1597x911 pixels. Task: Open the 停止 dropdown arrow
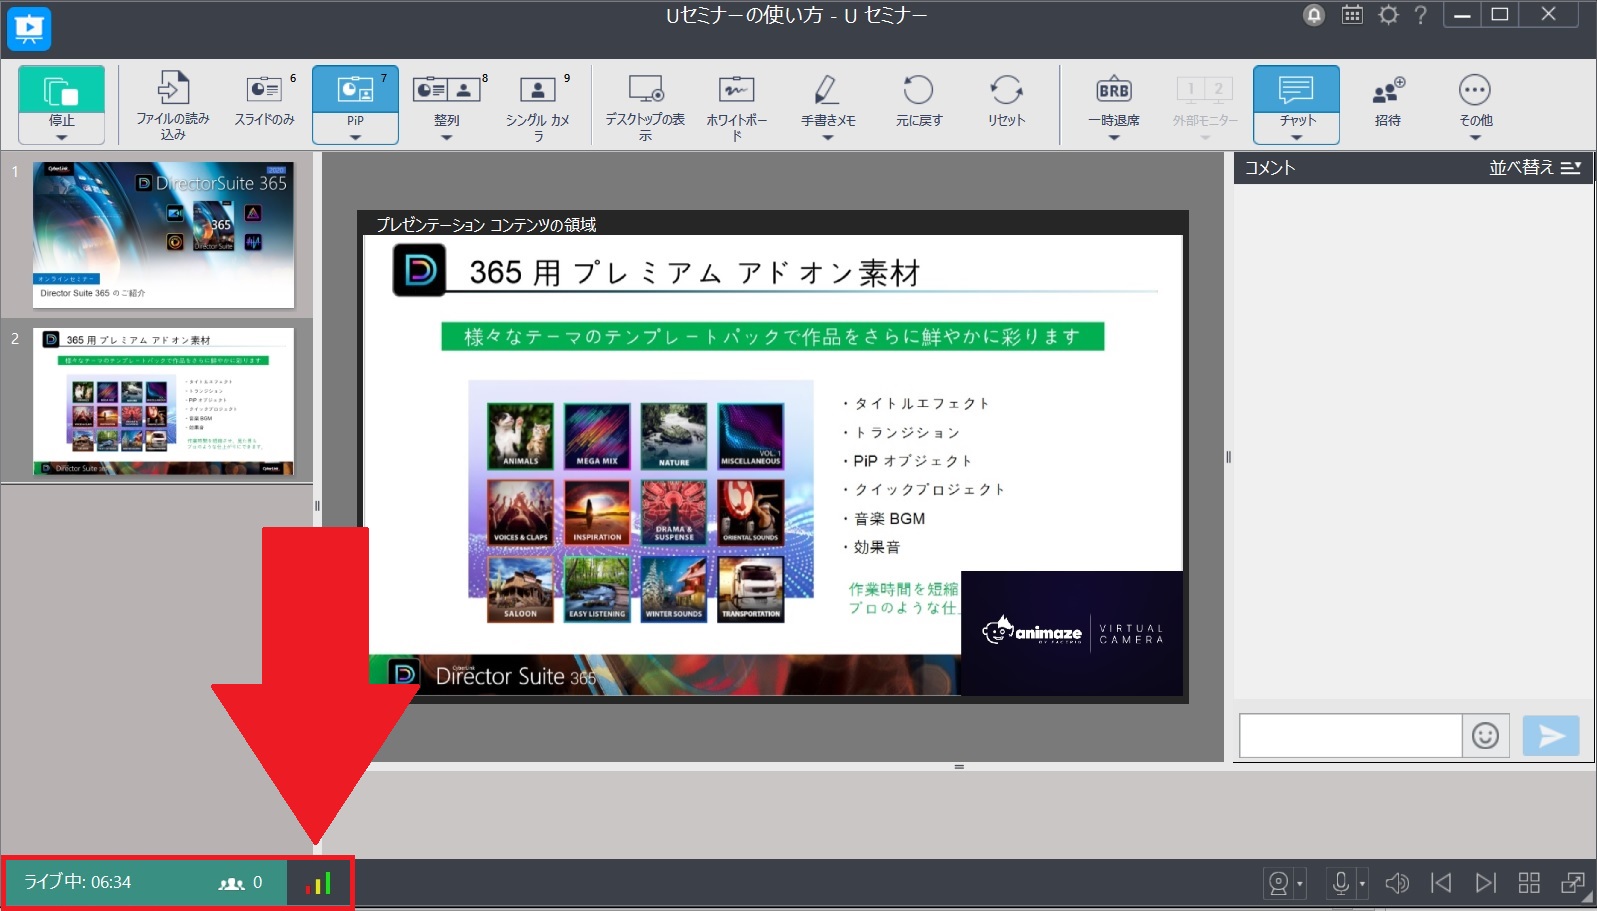pyautogui.click(x=61, y=138)
